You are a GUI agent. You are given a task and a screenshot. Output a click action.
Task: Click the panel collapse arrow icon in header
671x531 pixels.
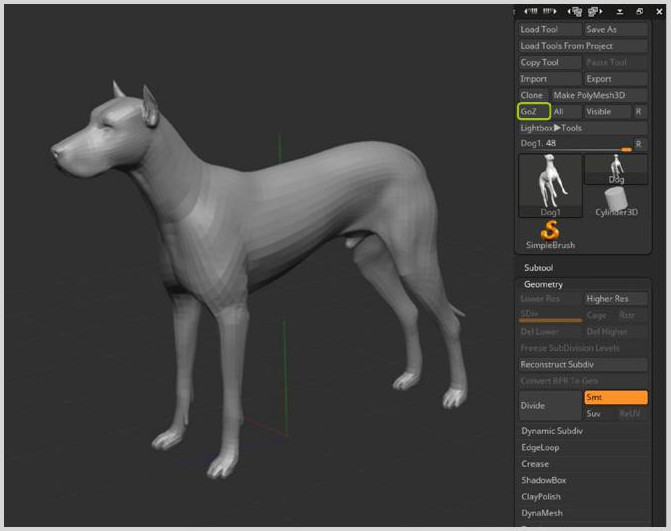(619, 11)
